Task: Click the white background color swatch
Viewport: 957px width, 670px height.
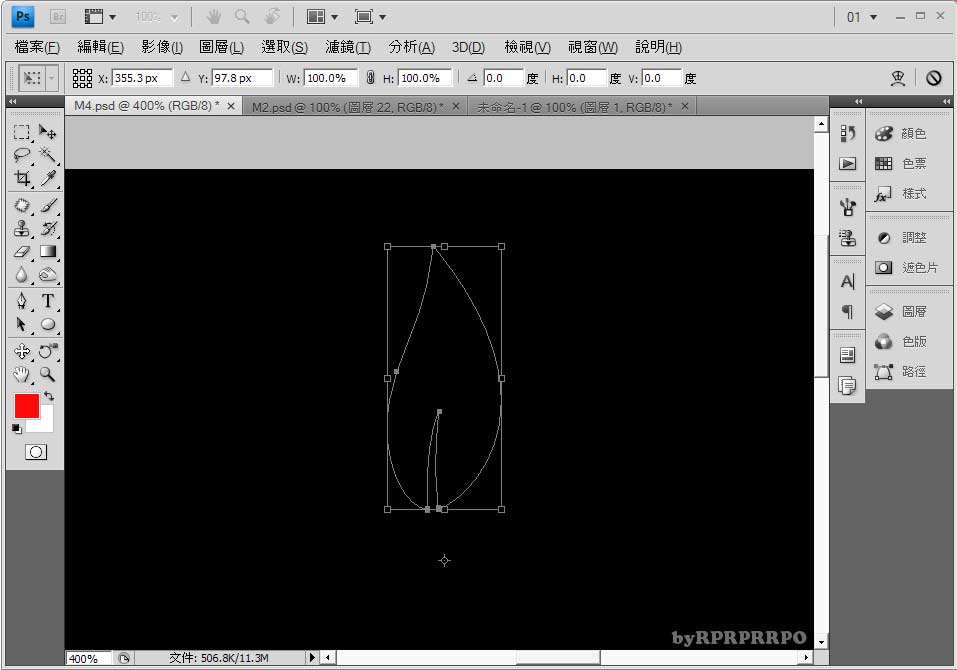Action: click(x=46, y=424)
